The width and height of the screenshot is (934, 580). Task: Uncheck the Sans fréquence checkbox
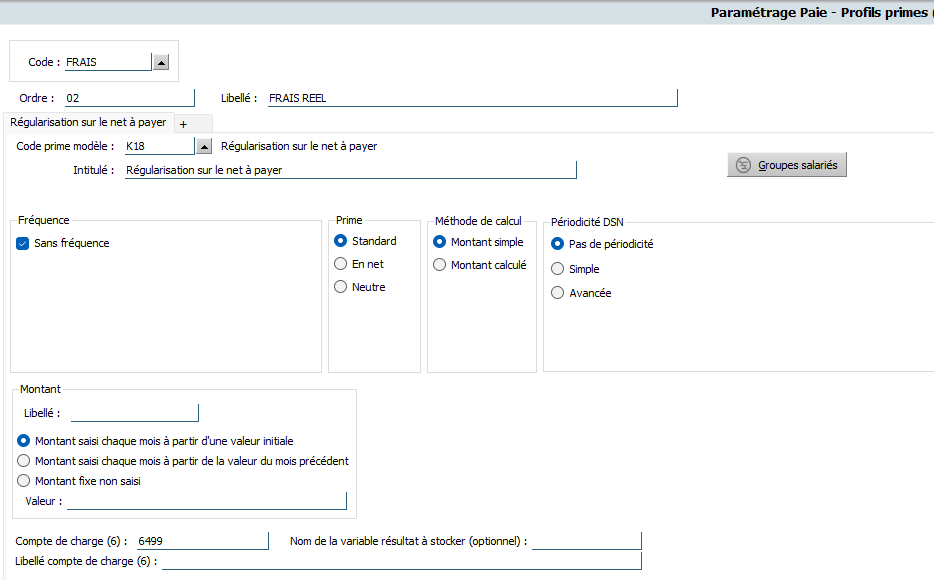[x=23, y=243]
